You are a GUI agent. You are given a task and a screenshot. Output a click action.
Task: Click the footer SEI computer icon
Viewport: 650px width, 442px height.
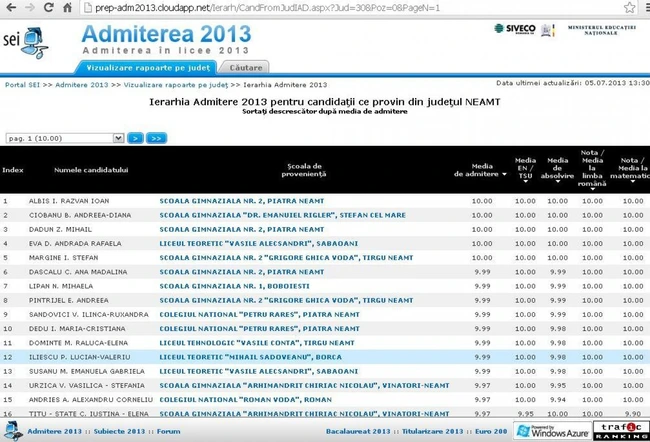(13, 431)
